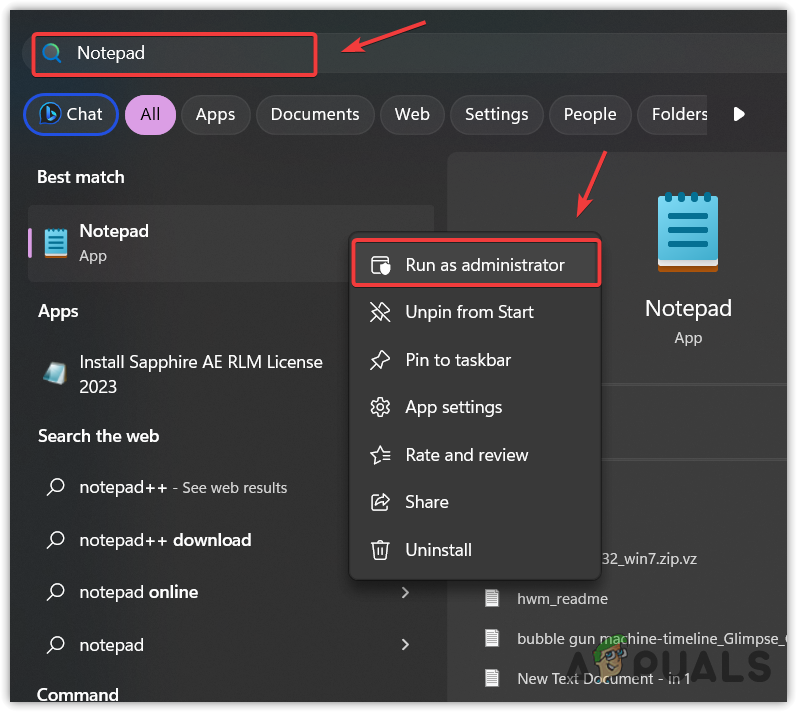
Task: Choose Uninstall in context menu
Action: point(476,550)
